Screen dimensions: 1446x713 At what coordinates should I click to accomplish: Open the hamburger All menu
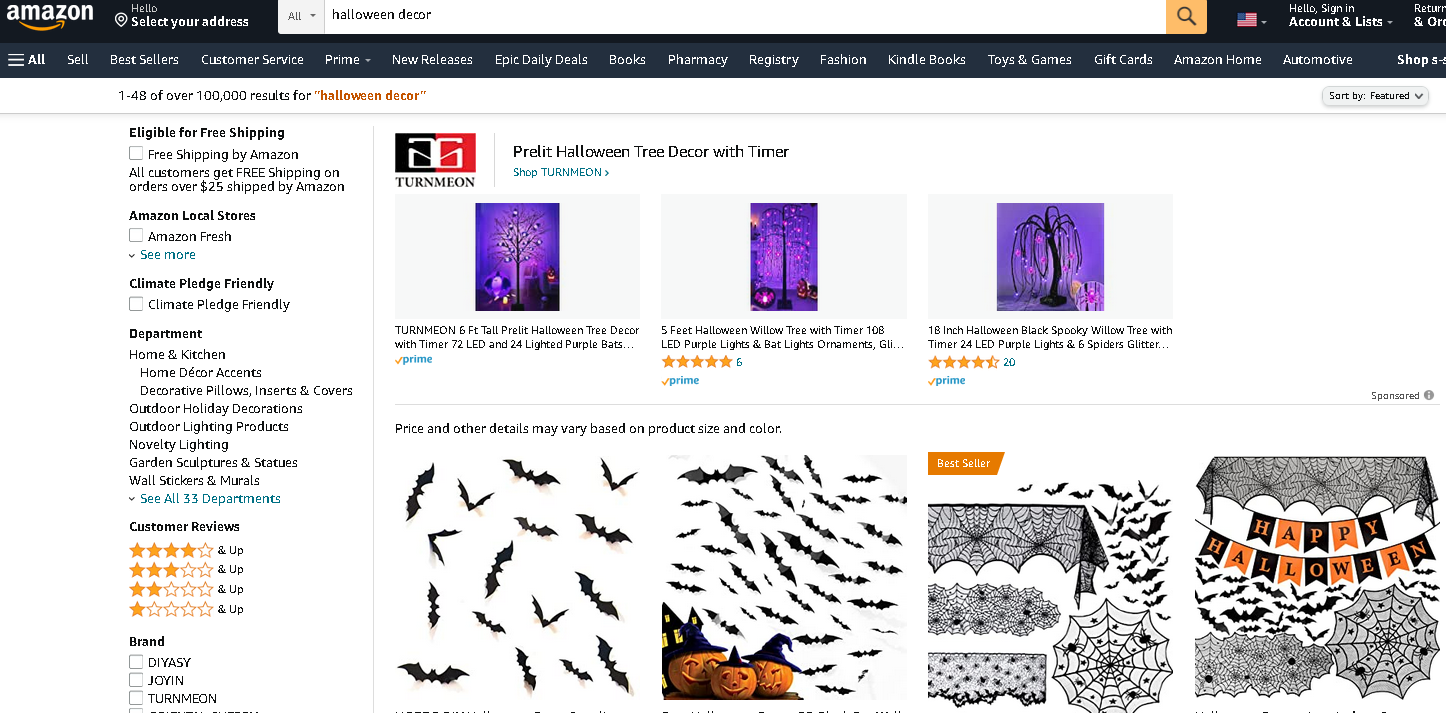click(x=27, y=60)
